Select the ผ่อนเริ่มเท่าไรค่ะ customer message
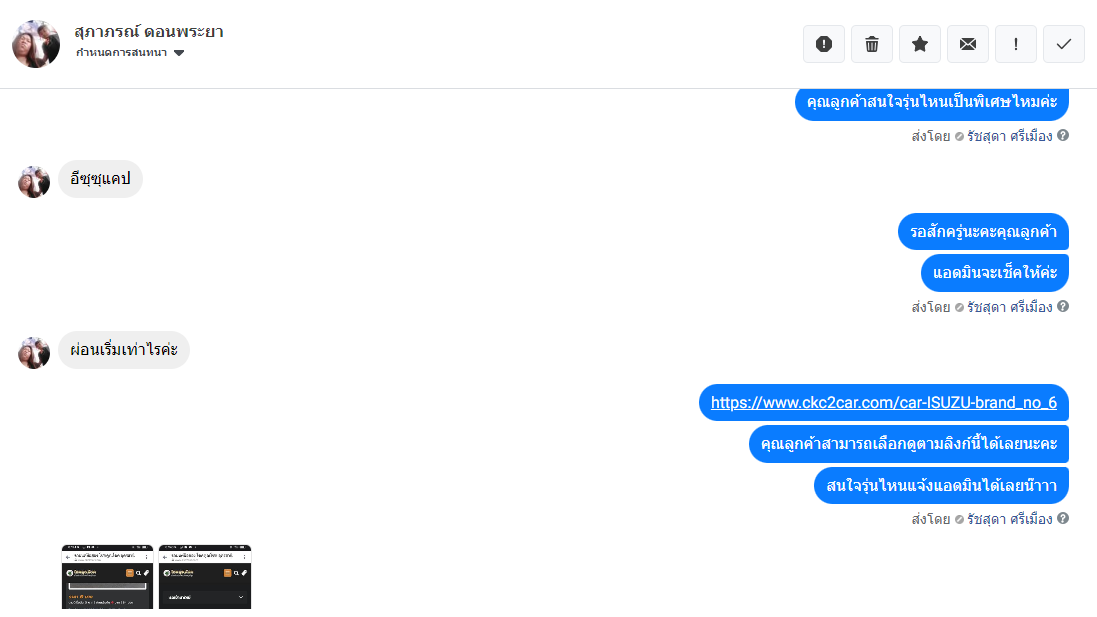Screen dimensions: 1097x617 point(124,350)
